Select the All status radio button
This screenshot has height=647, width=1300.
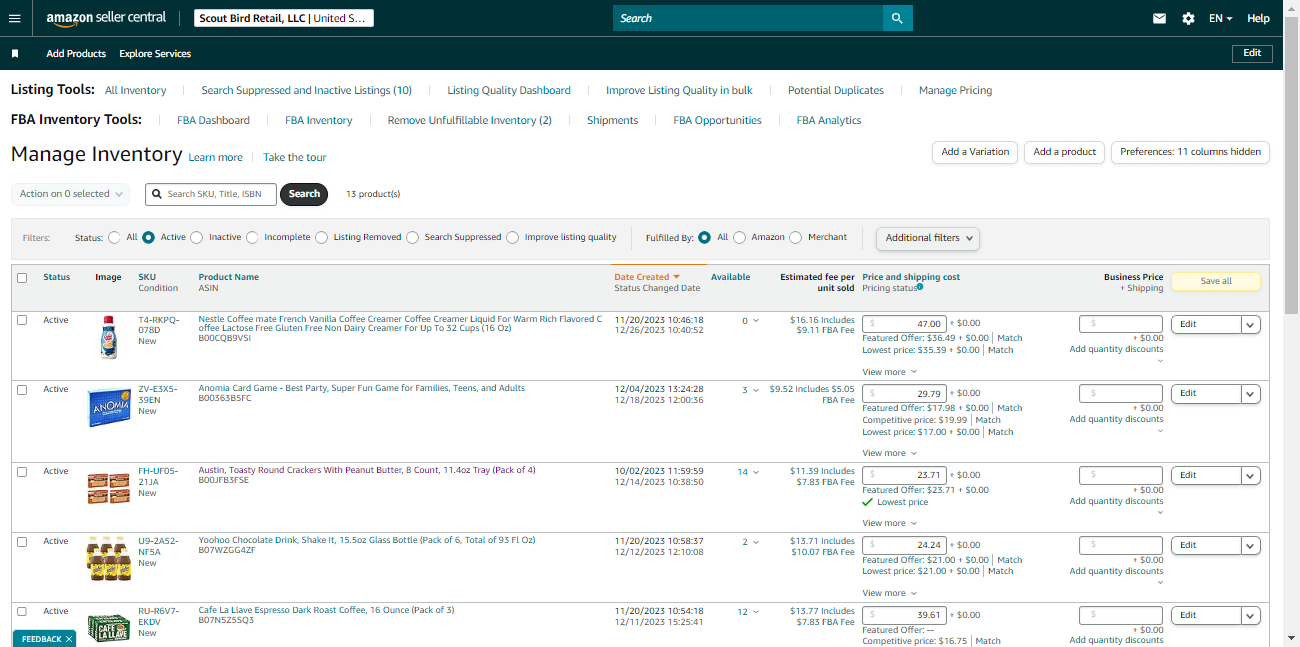tap(115, 238)
